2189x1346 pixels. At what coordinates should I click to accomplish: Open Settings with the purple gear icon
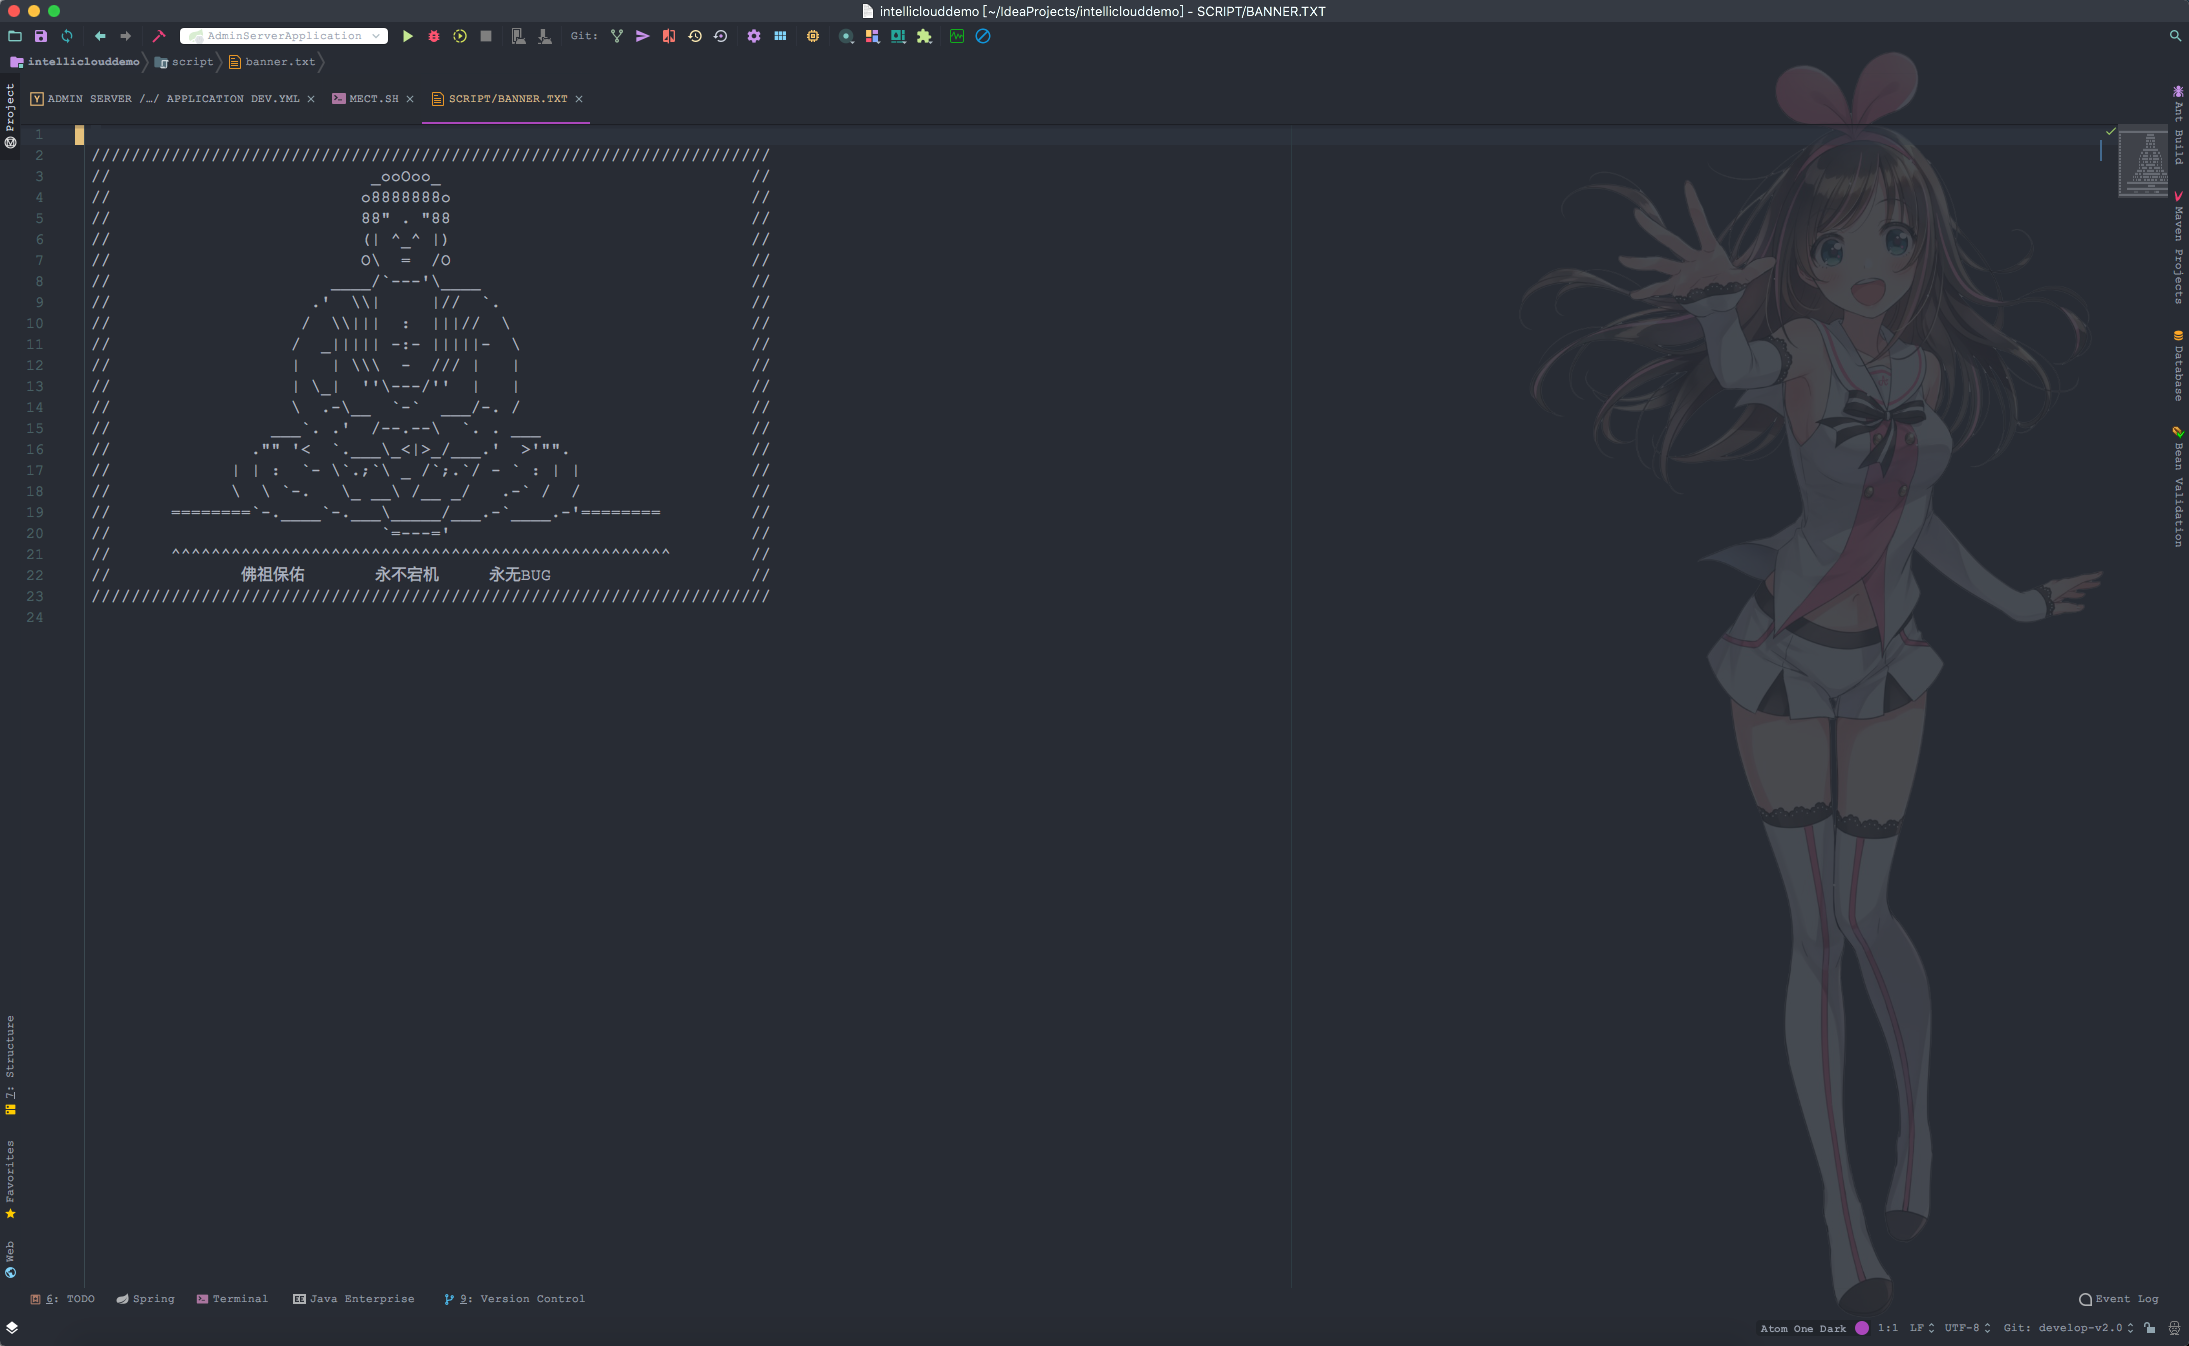[x=754, y=36]
